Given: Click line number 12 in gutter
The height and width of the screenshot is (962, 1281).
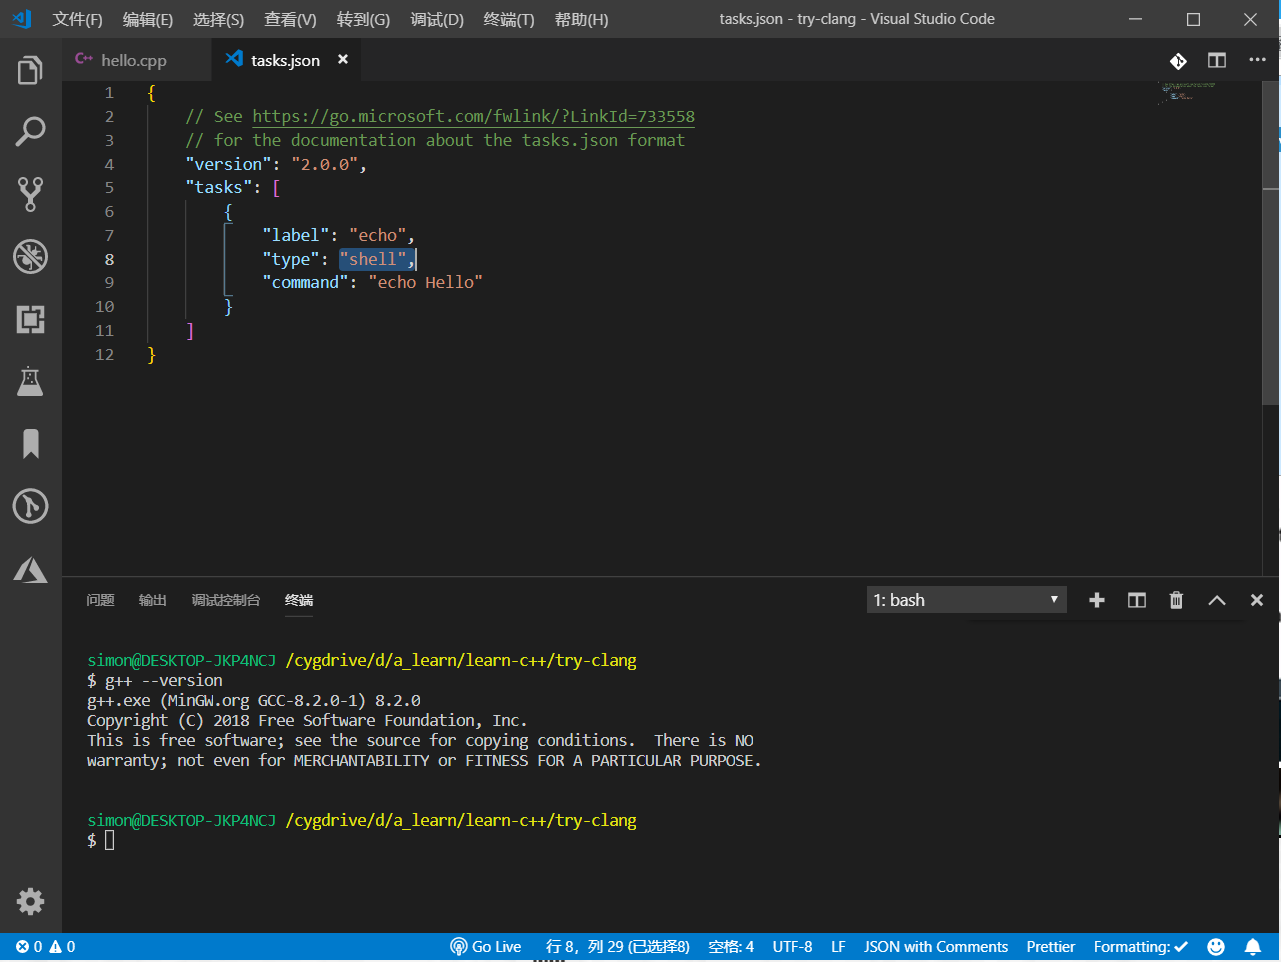Looking at the screenshot, I should [105, 355].
